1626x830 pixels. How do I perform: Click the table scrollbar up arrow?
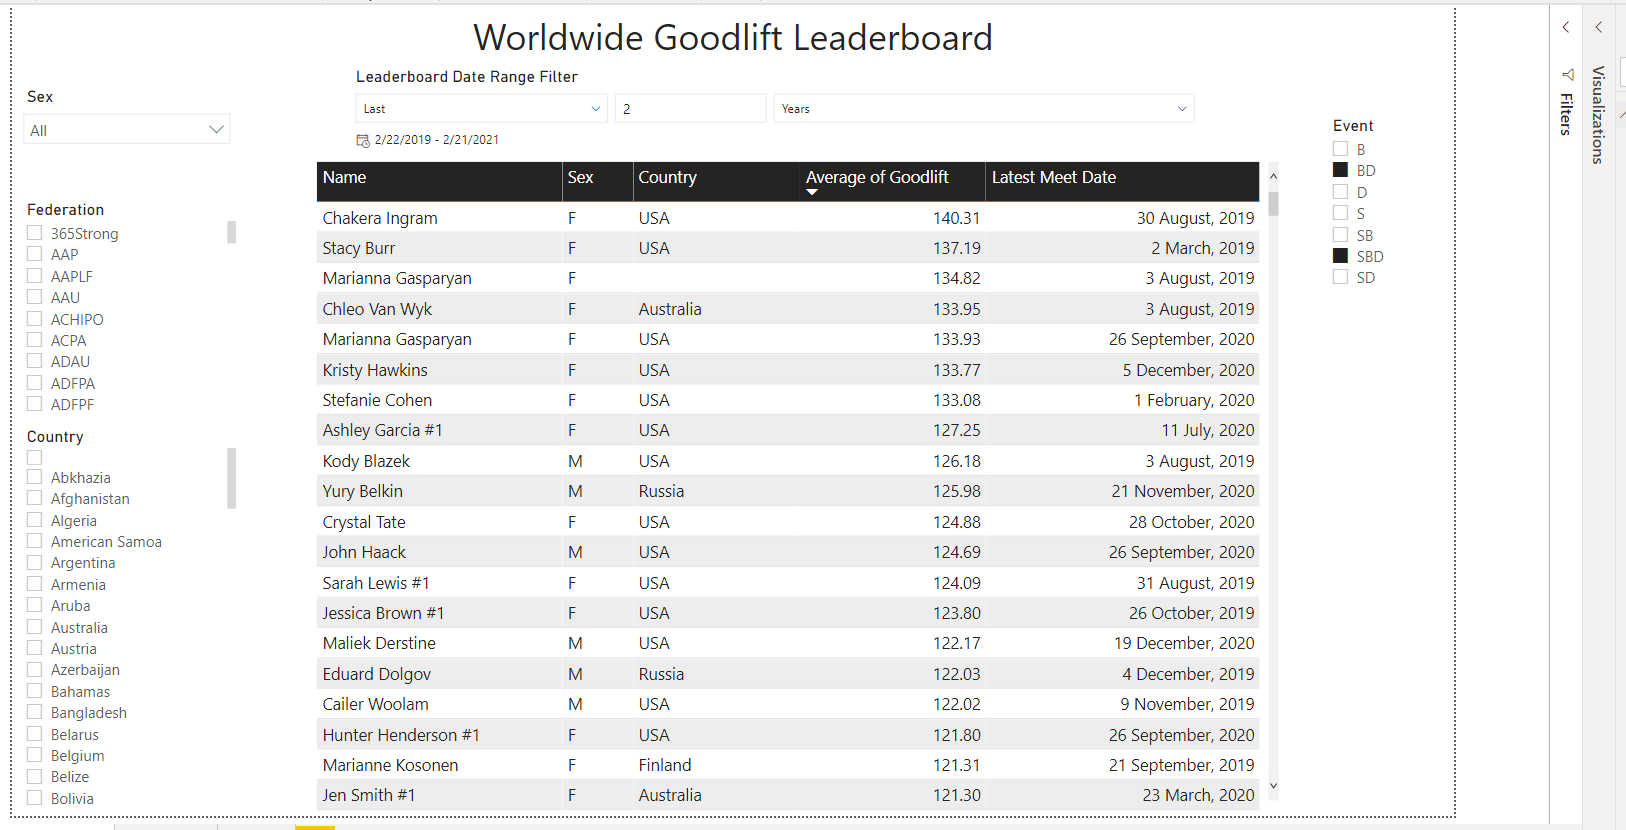pyautogui.click(x=1273, y=176)
